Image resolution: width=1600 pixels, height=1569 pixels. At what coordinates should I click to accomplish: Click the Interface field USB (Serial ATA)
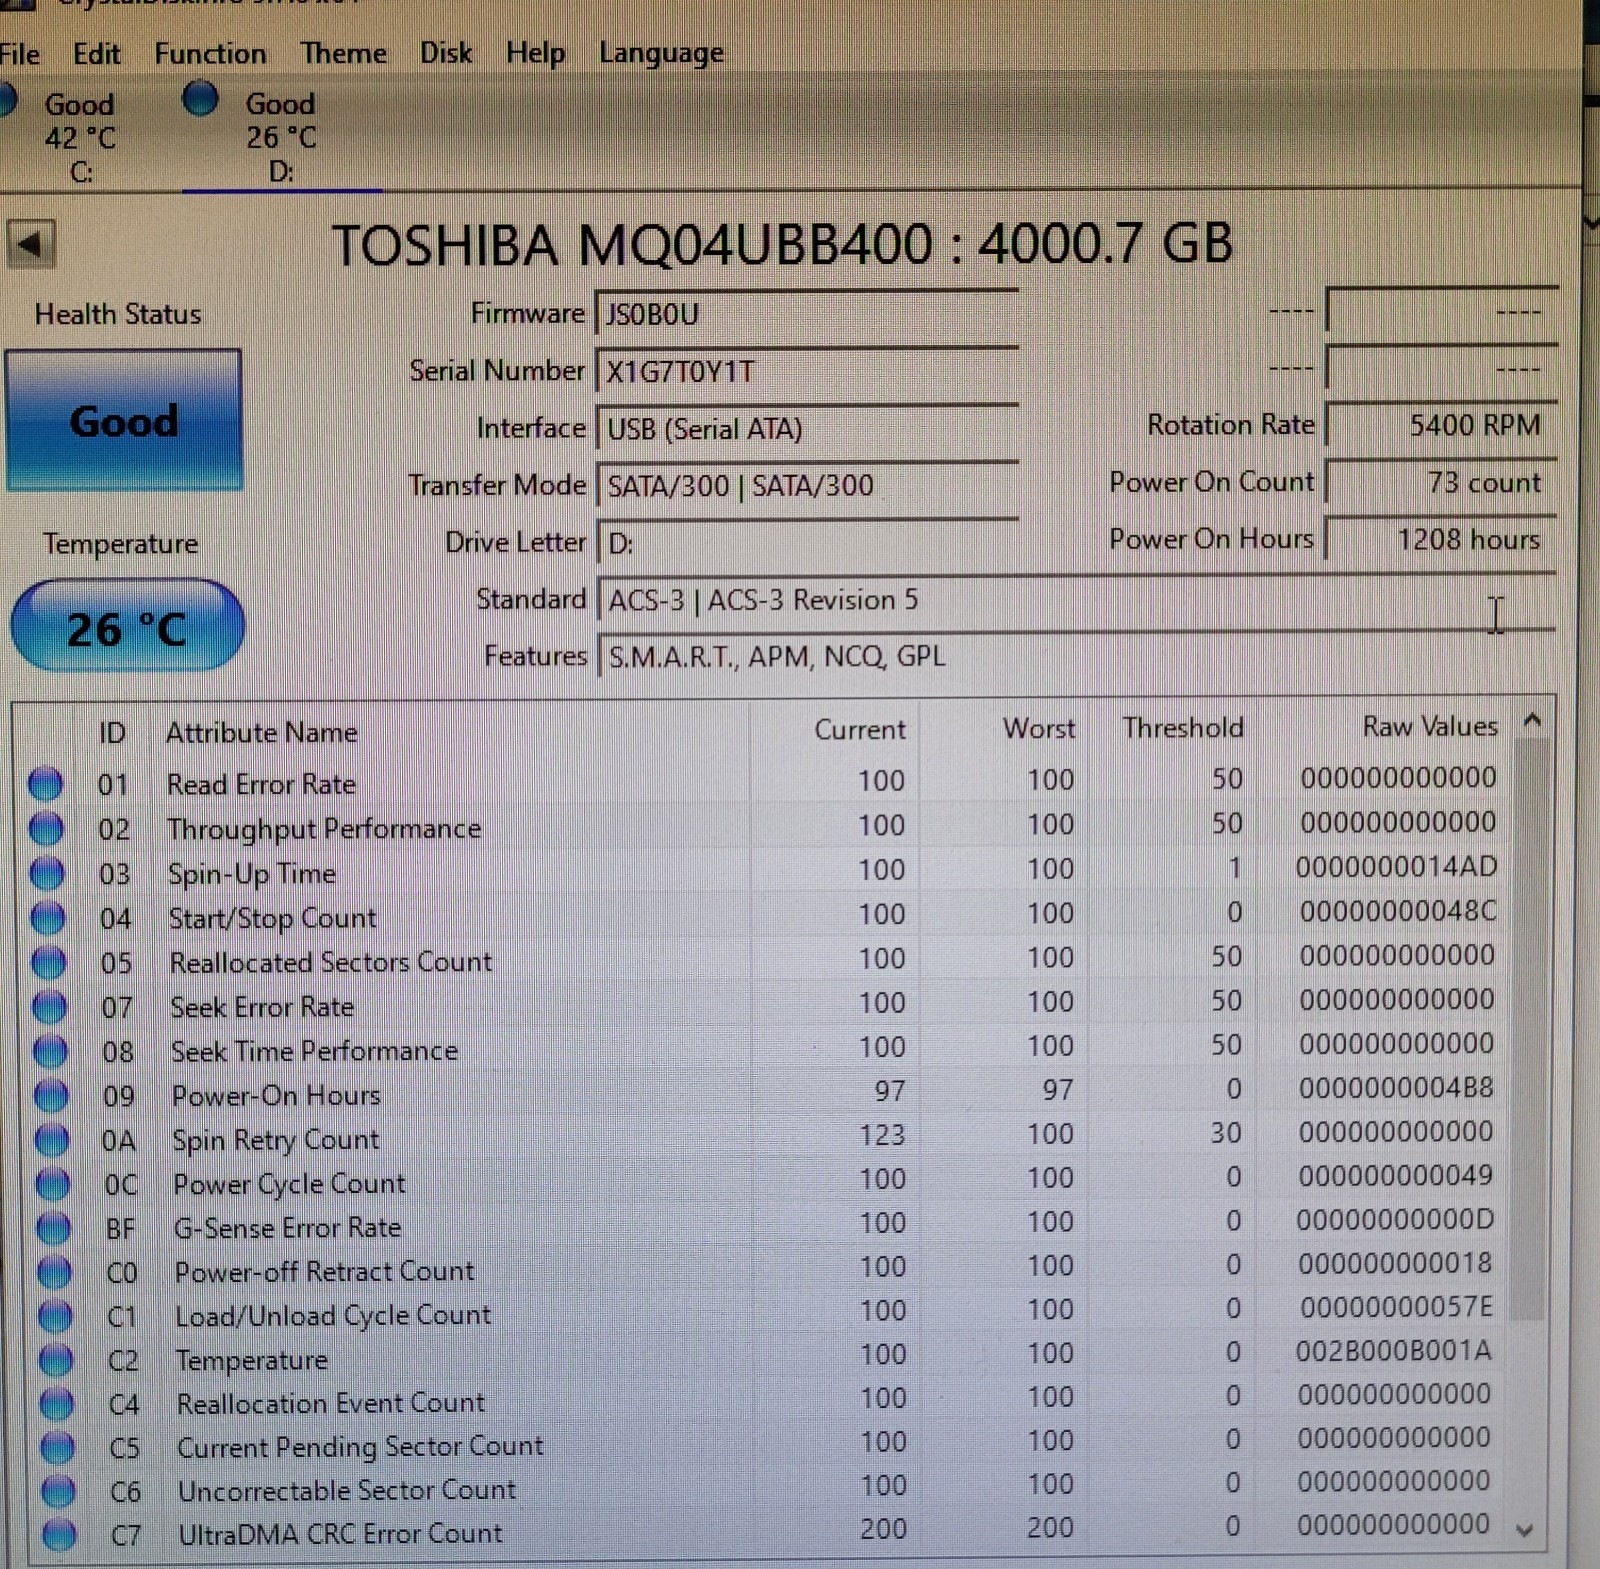(x=807, y=428)
